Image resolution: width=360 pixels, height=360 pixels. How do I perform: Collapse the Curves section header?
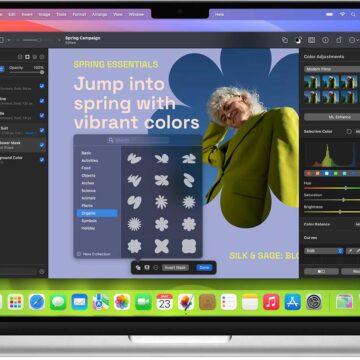pyautogui.click(x=310, y=238)
